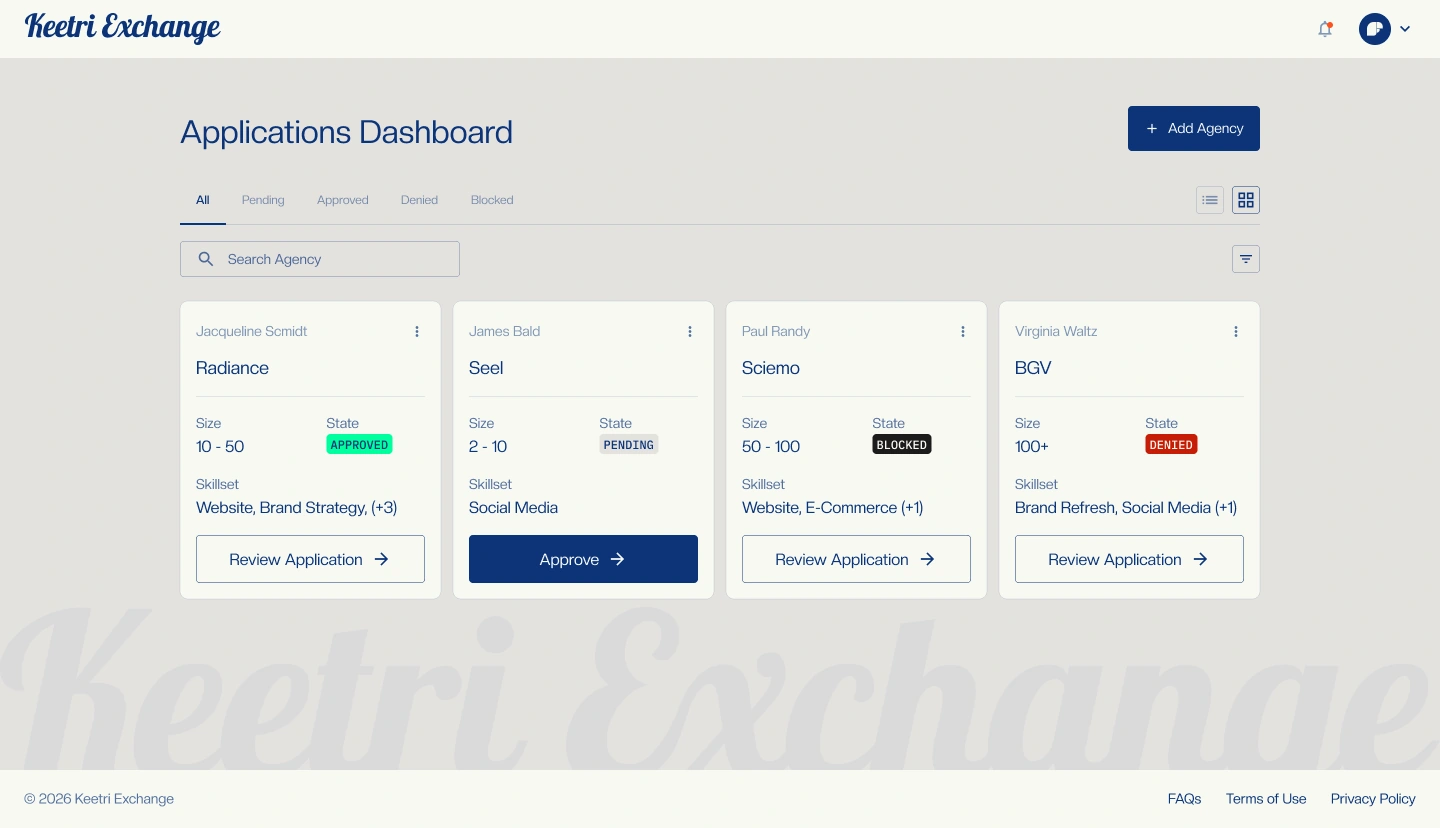Screen dimensions: 1440x828
Task: Select the Blocked tab
Action: click(492, 200)
